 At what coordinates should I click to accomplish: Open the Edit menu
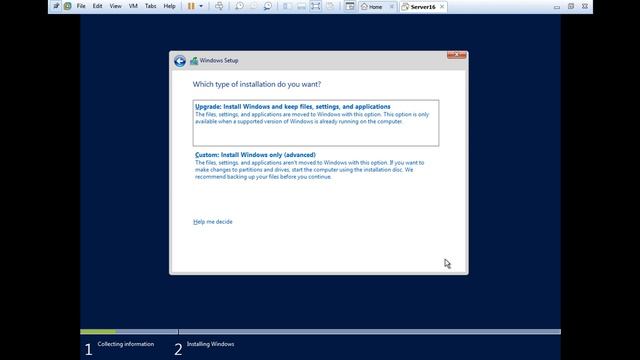[97, 6]
